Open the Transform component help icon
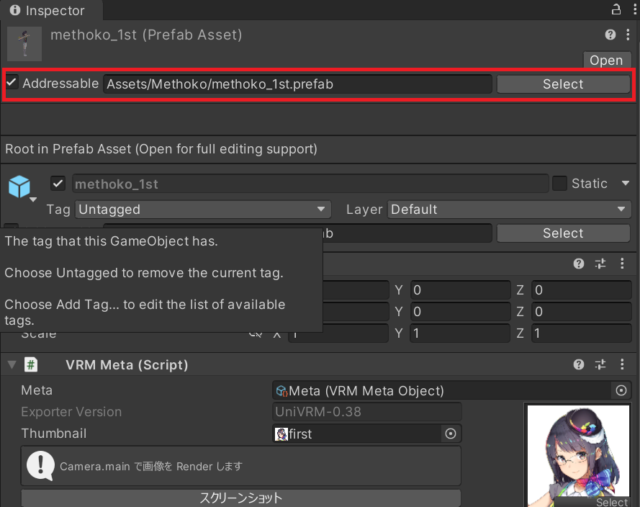The height and width of the screenshot is (507, 640). 578,264
